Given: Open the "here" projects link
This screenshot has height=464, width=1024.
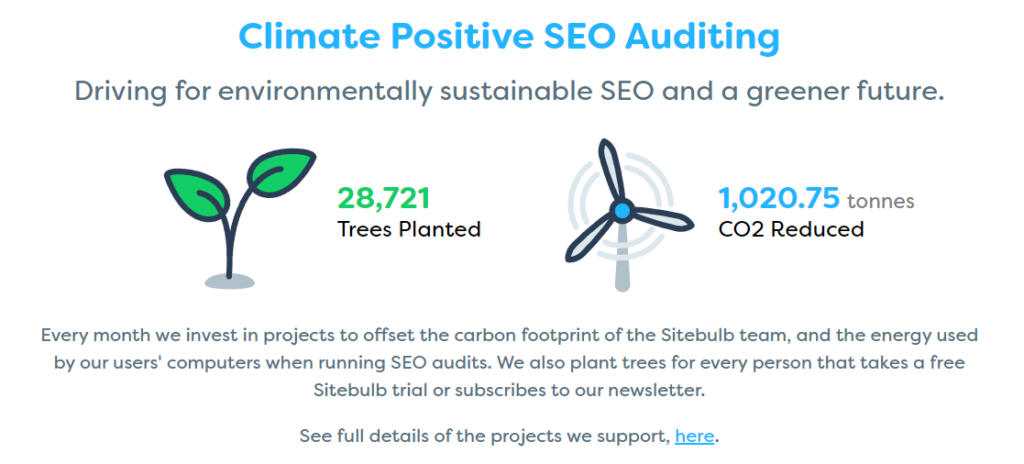Looking at the screenshot, I should pyautogui.click(x=695, y=435).
